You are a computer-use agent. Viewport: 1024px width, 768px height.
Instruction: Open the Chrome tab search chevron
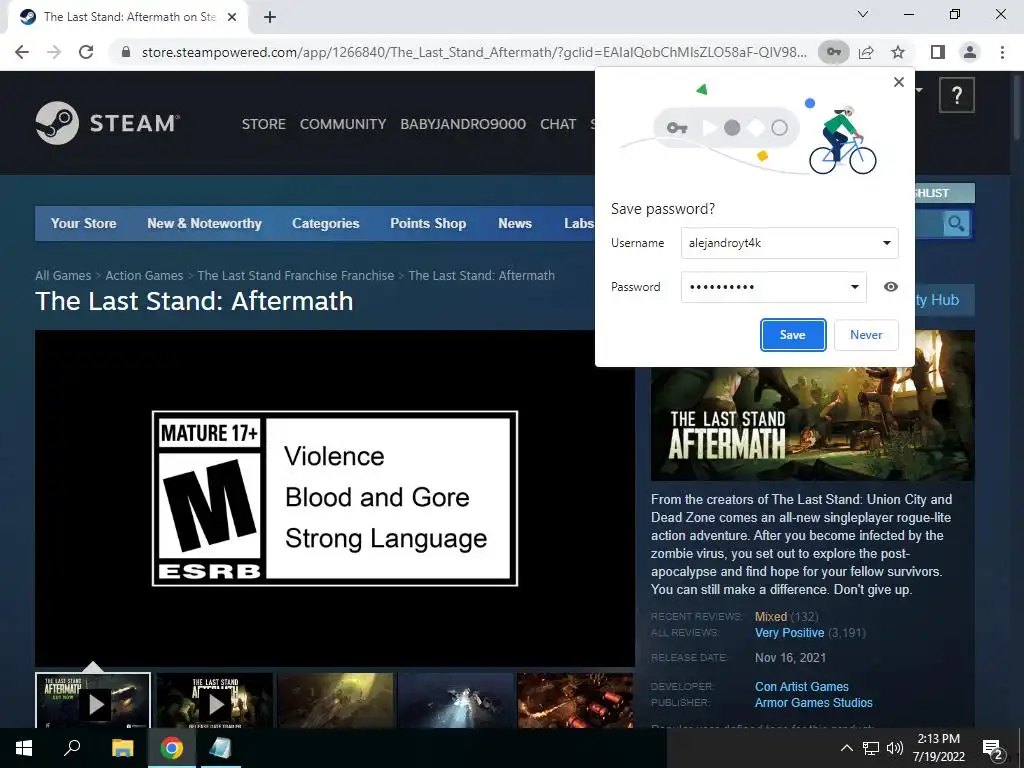863,14
